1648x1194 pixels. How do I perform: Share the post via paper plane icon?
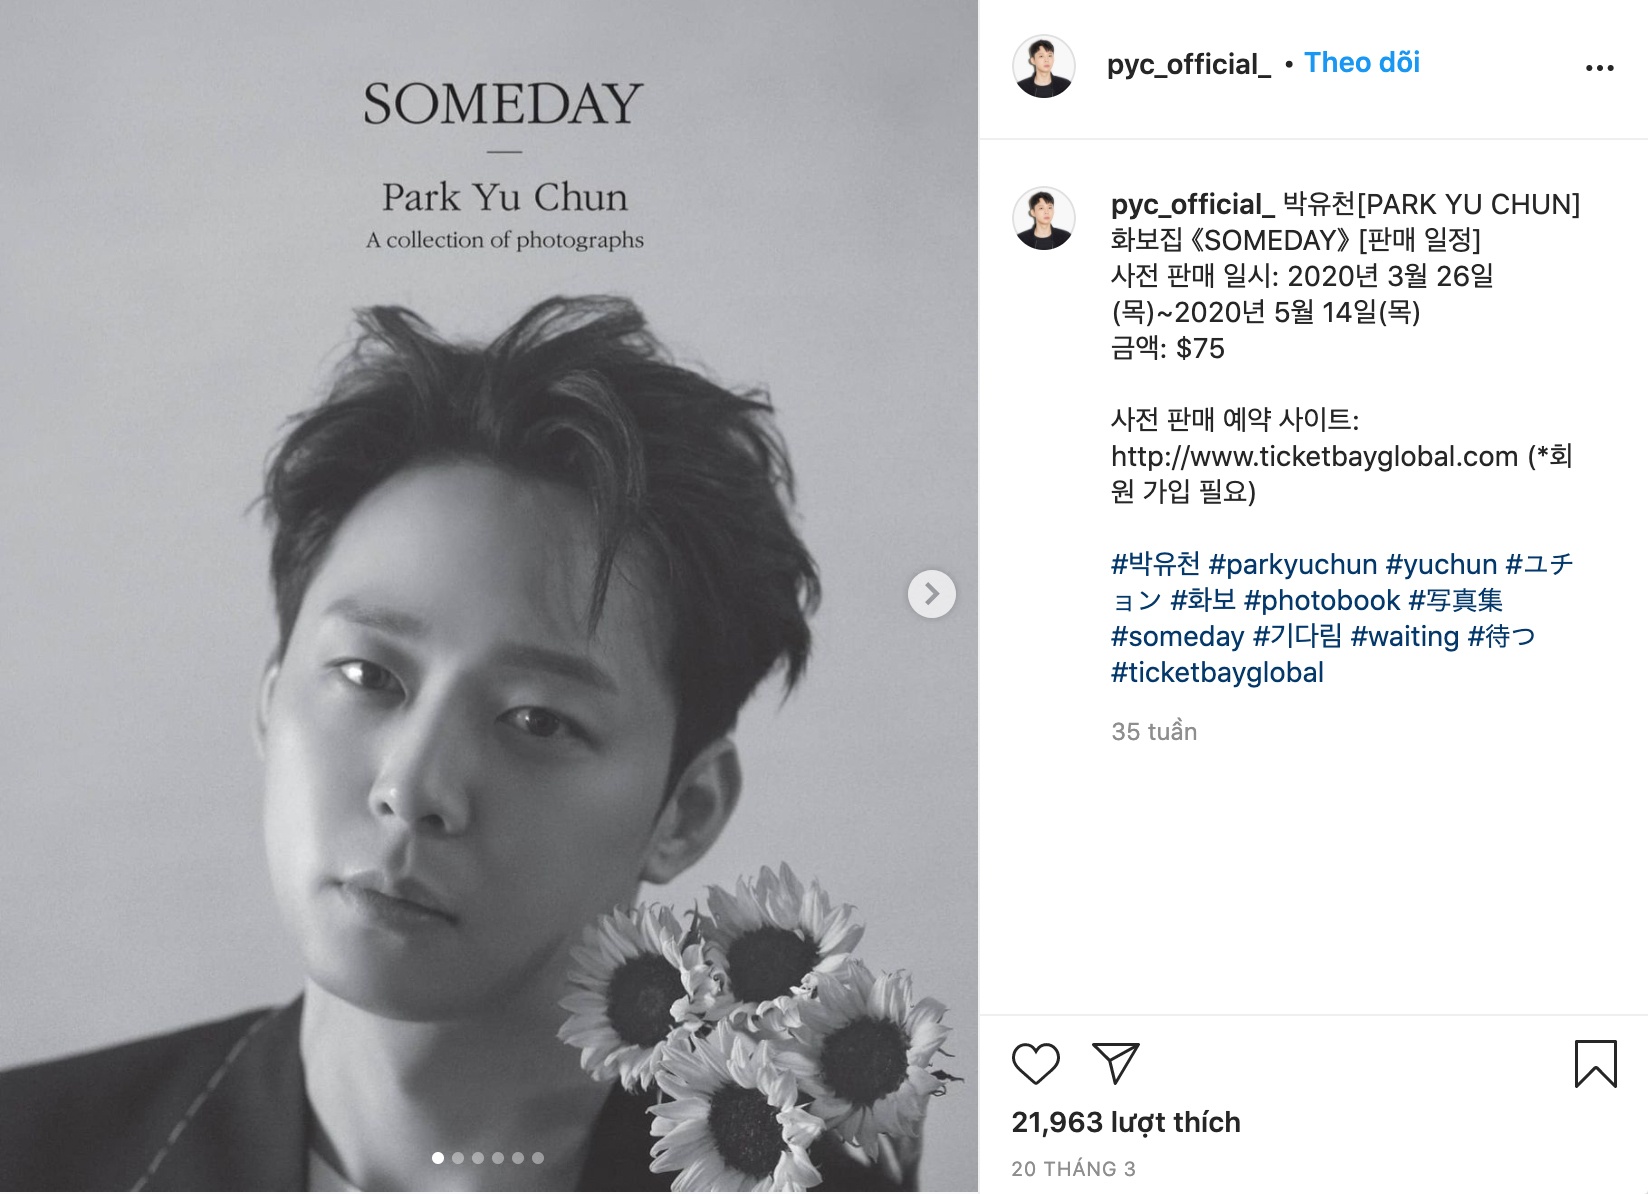1115,1063
